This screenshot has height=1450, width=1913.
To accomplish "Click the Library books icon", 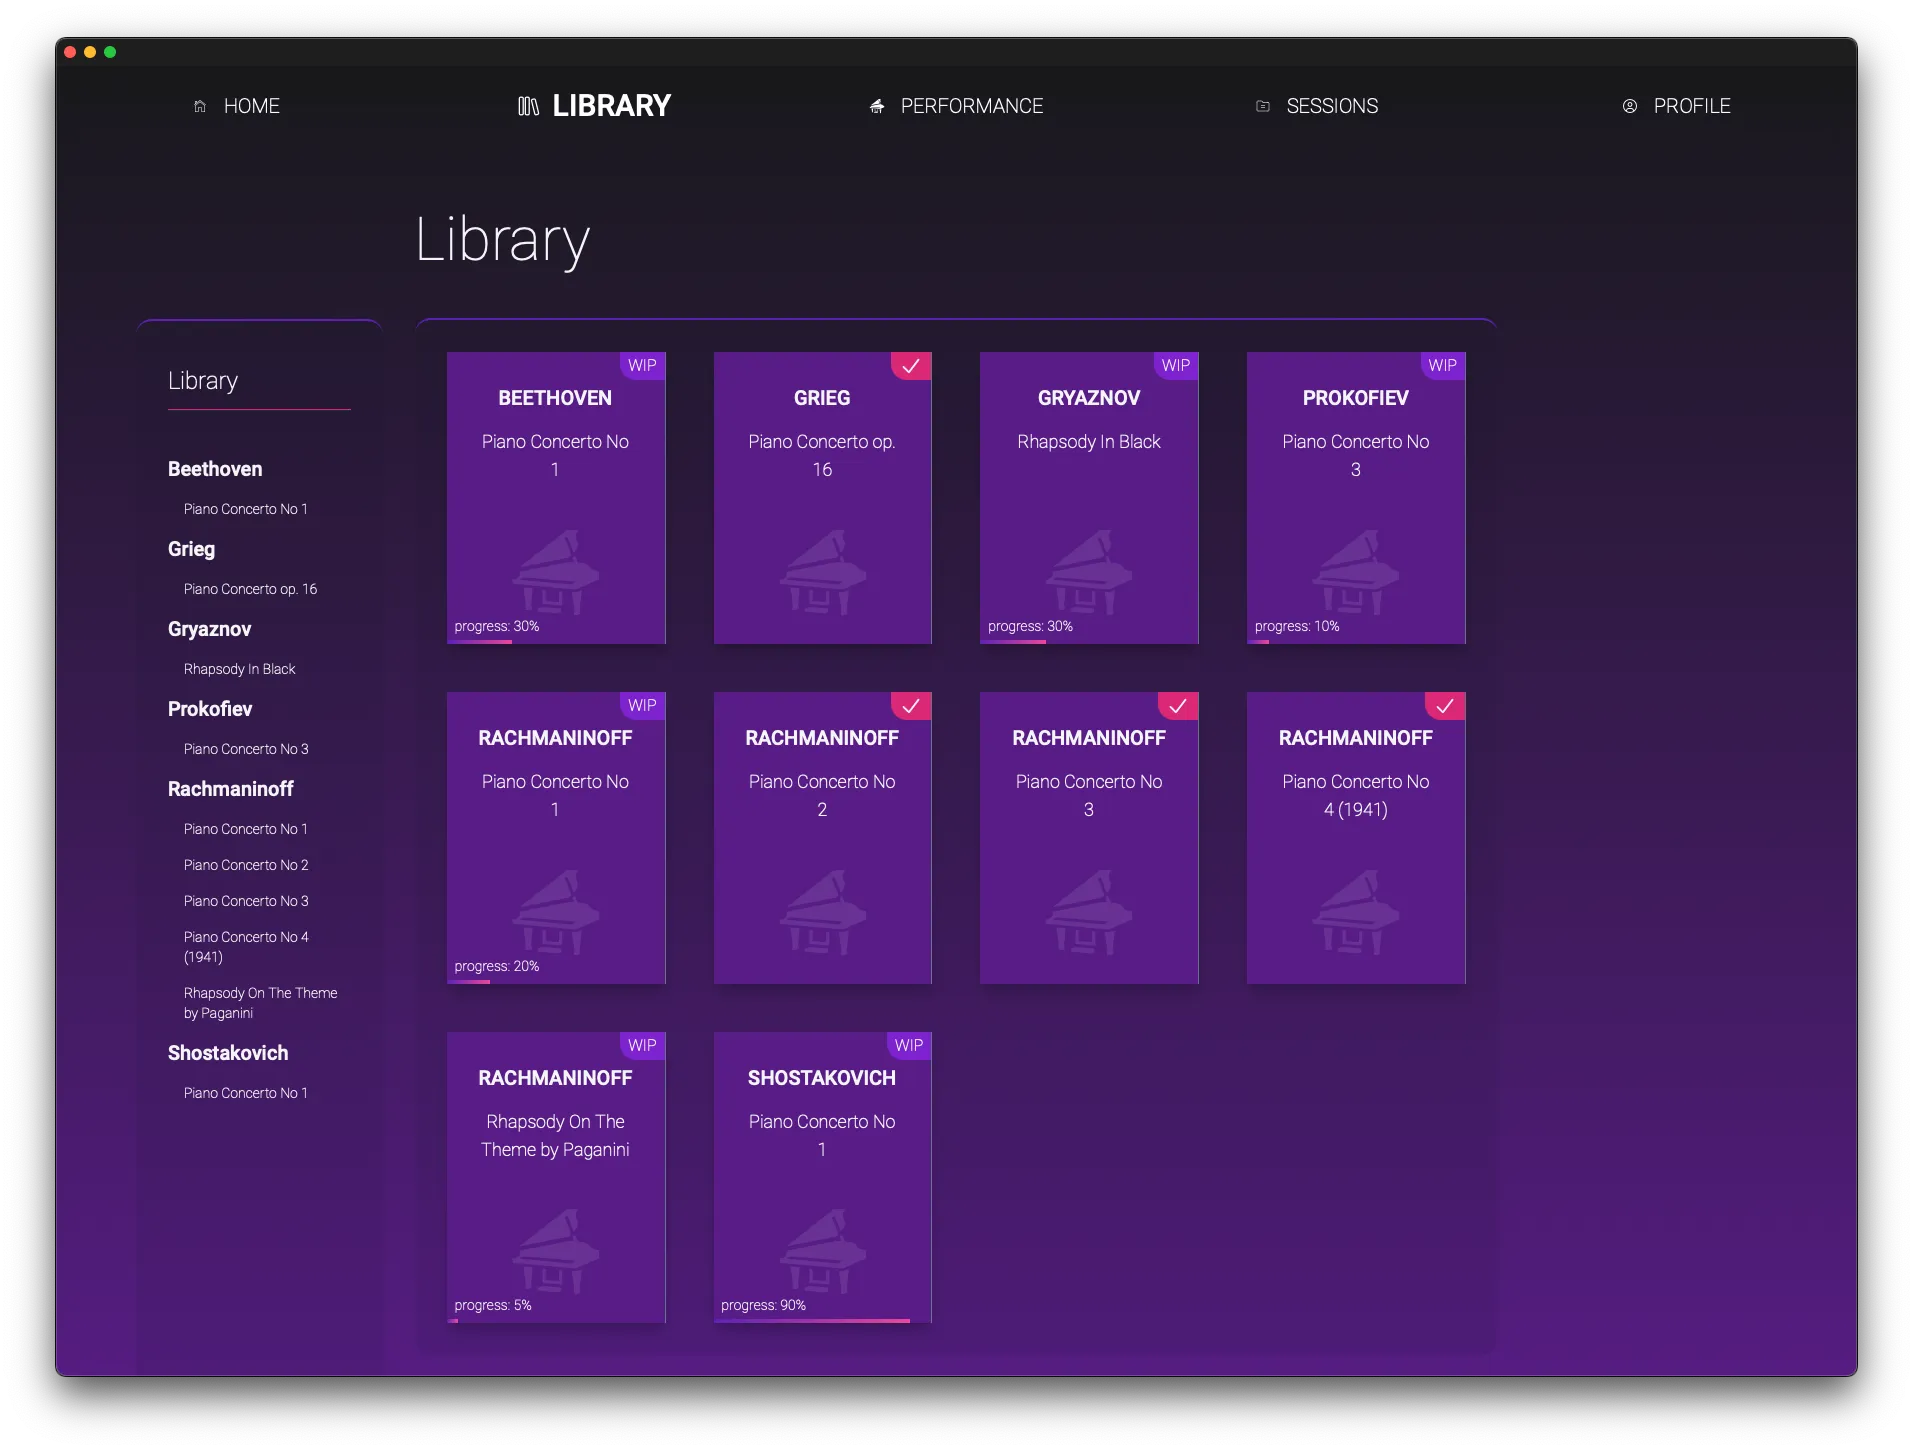I will [528, 106].
